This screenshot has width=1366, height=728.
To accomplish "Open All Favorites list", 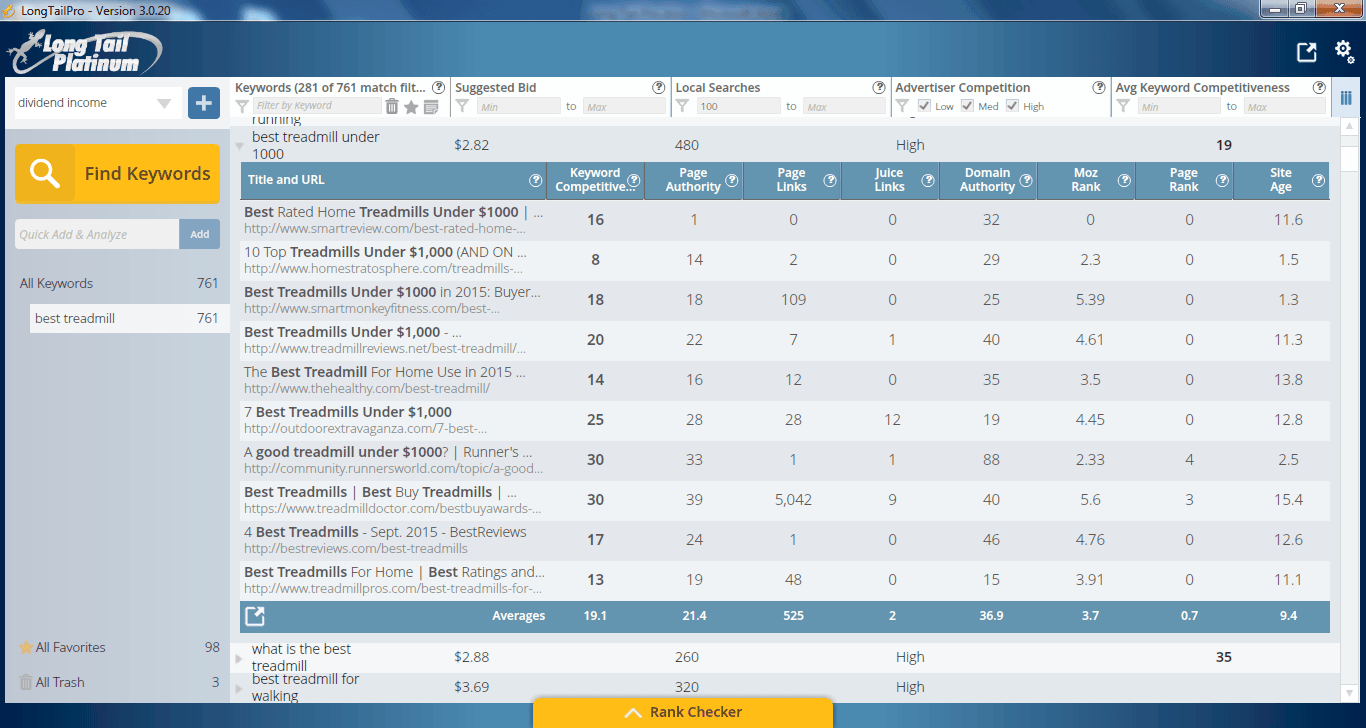I will click(x=118, y=647).
